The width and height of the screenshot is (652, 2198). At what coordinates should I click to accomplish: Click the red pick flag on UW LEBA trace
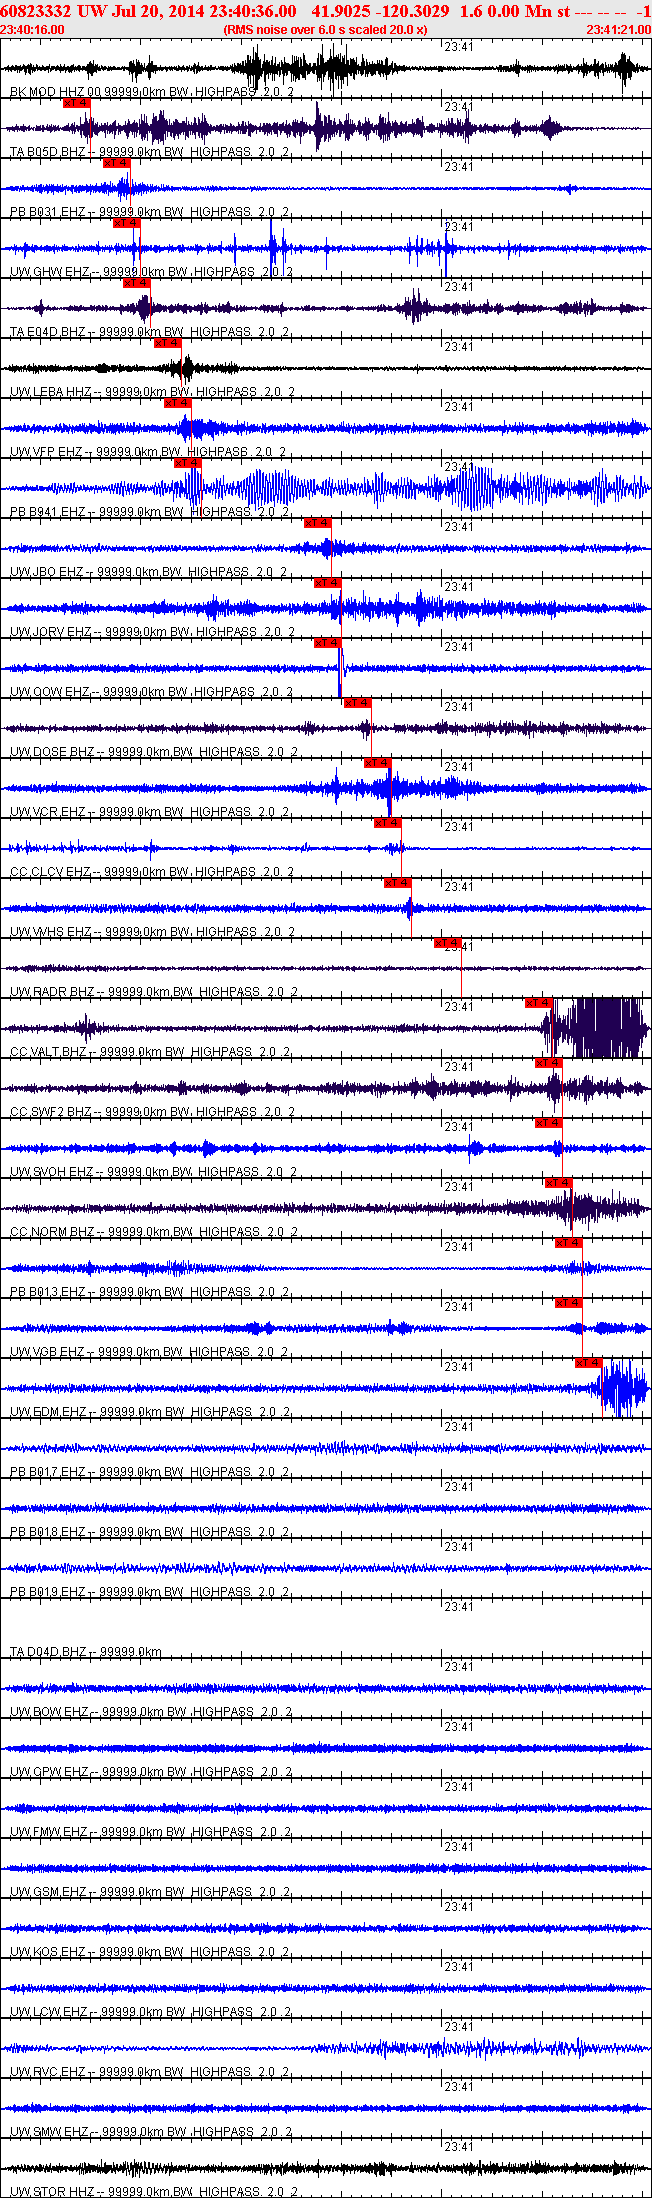167,343
